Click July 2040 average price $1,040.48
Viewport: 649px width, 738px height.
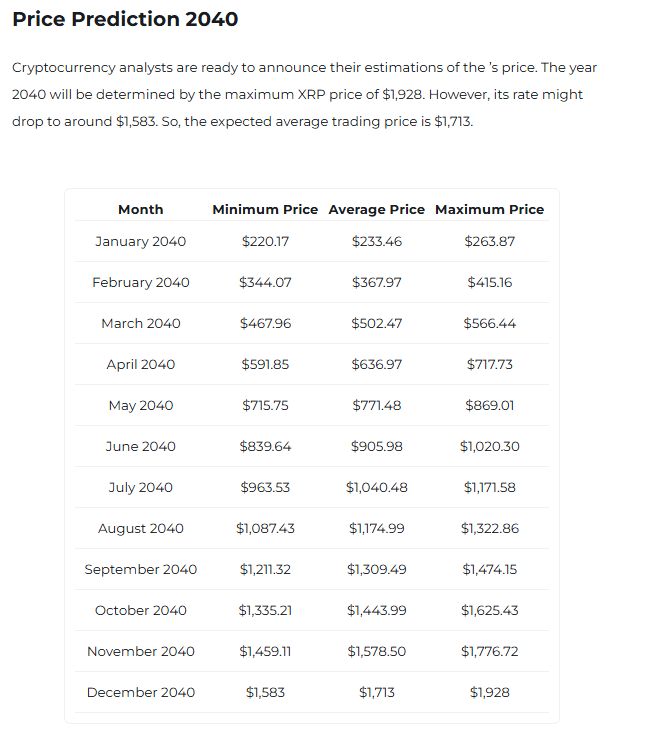pos(376,487)
